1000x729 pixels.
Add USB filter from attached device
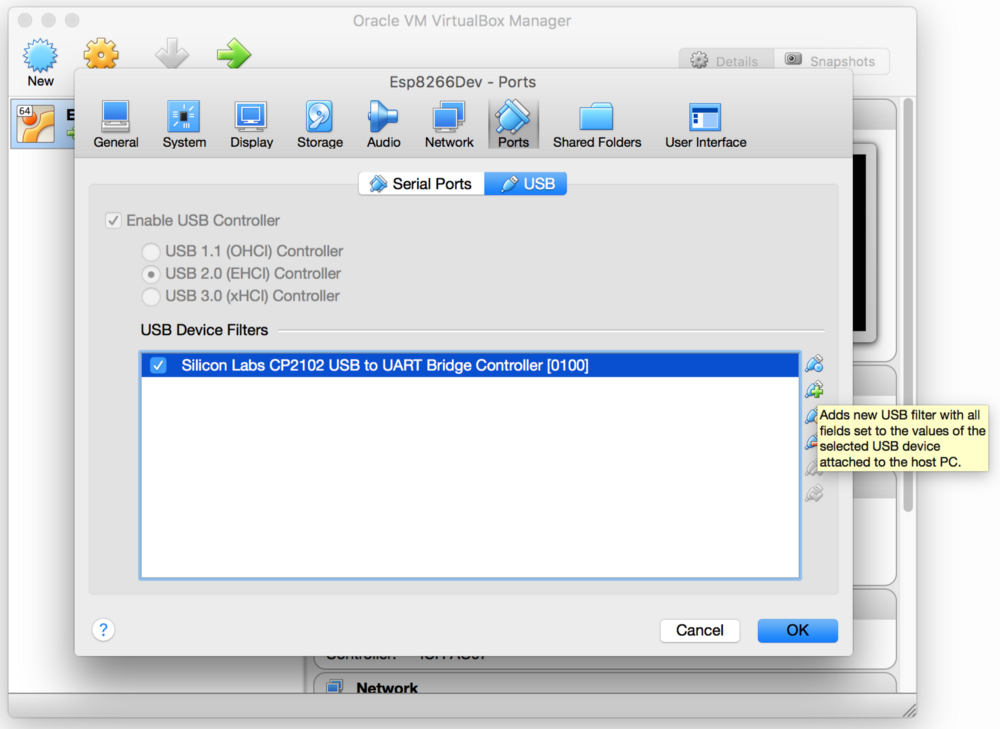[814, 390]
